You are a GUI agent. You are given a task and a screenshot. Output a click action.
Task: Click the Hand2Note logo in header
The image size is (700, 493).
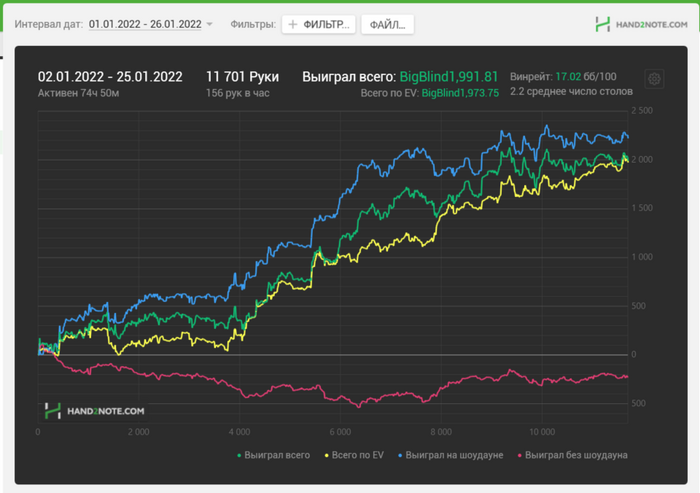pyautogui.click(x=641, y=25)
